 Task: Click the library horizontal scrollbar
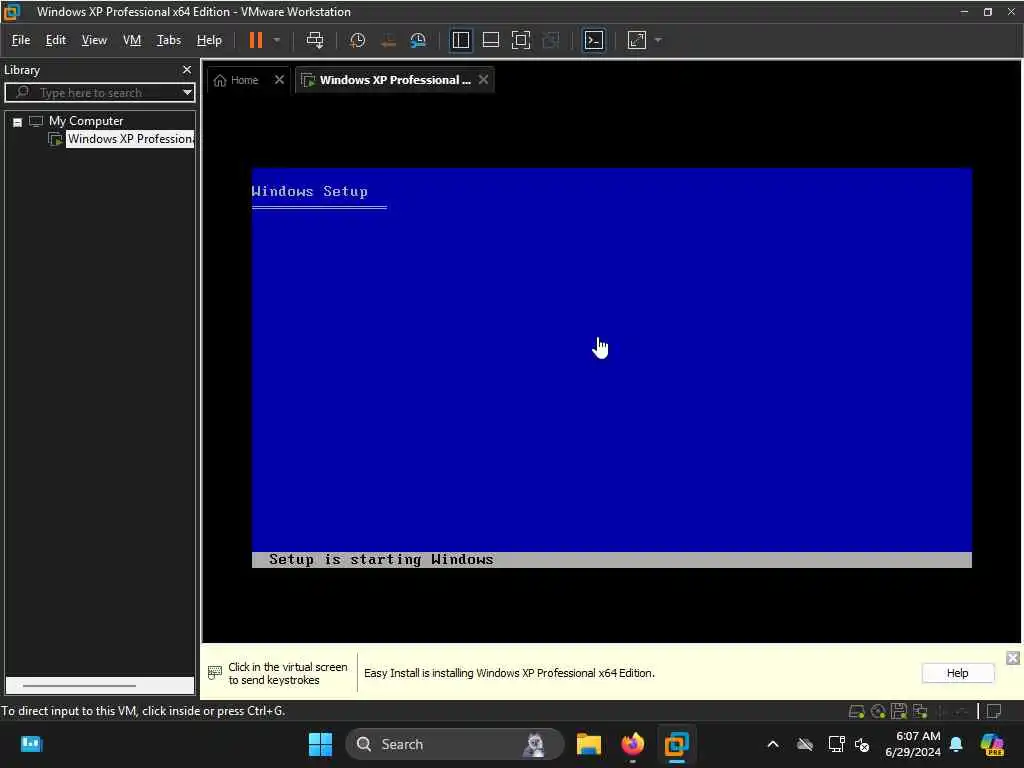79,686
